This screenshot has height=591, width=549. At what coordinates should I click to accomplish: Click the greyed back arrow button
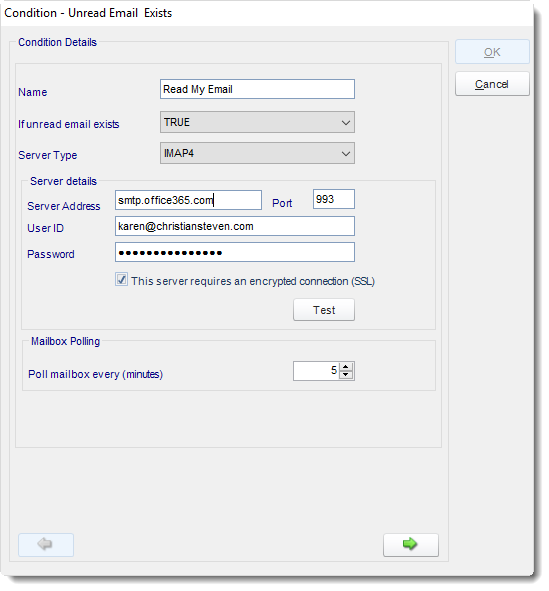click(x=46, y=544)
